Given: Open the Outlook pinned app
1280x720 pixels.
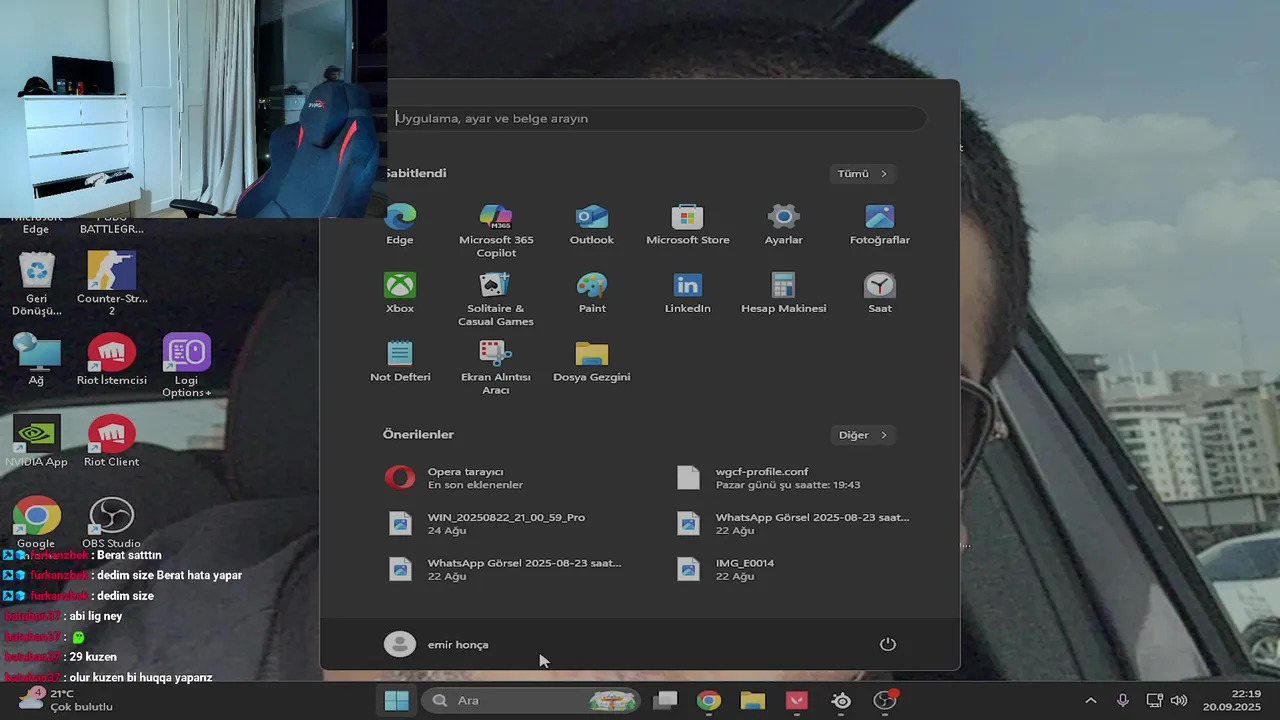Looking at the screenshot, I should [x=592, y=224].
